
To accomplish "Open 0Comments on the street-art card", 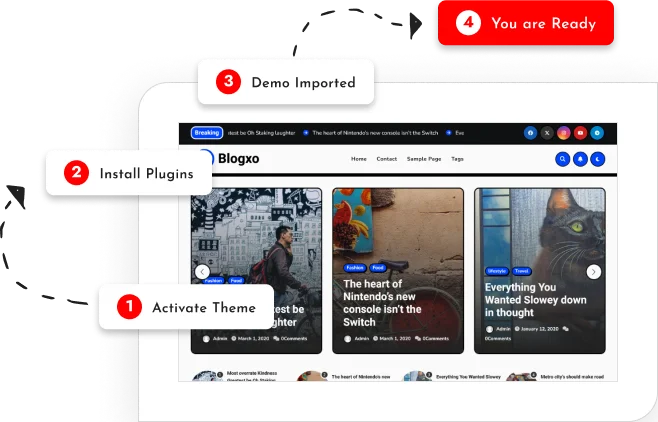I will pyautogui.click(x=294, y=339).
